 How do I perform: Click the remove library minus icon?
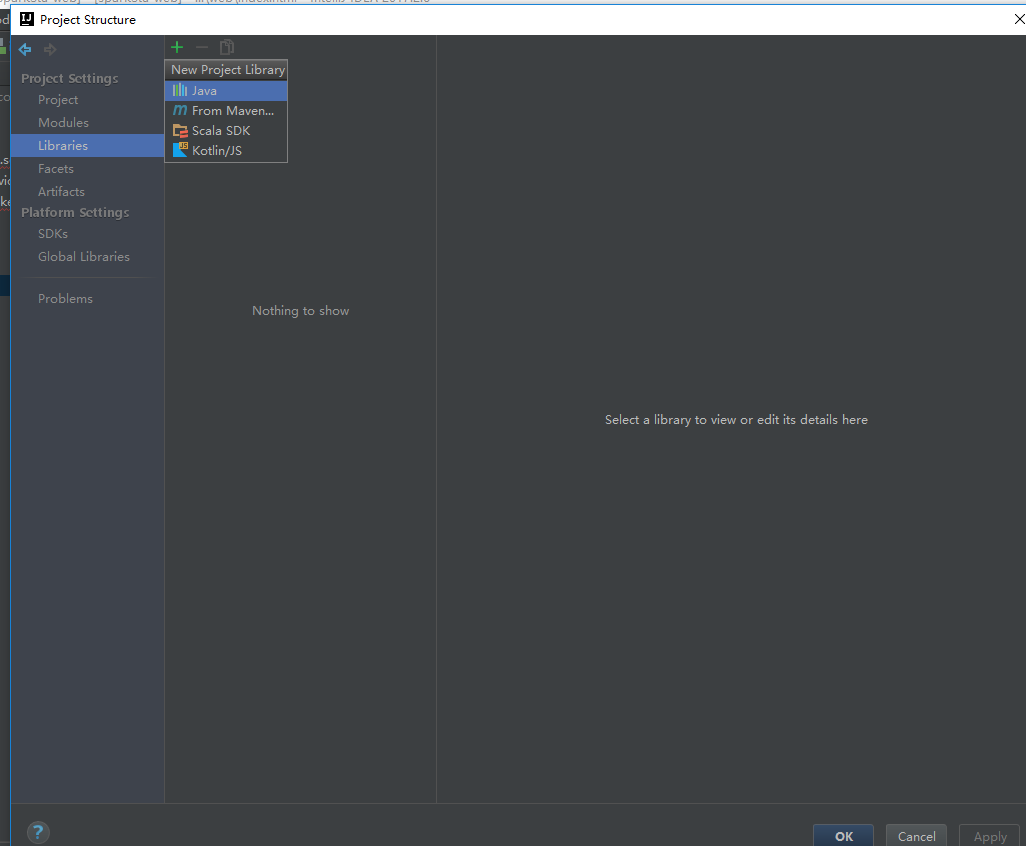click(202, 47)
